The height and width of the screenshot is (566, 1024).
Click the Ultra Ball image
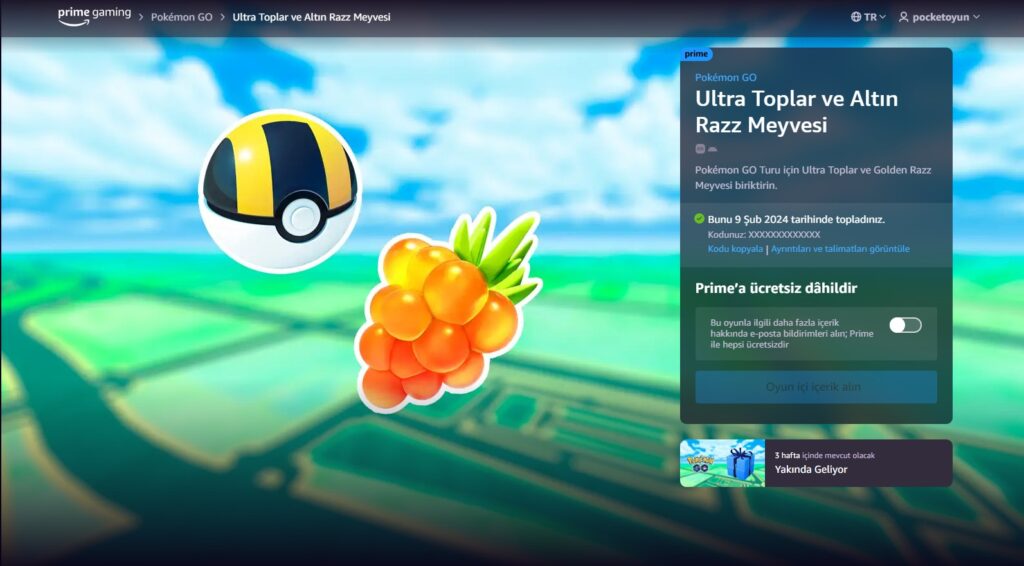coord(280,190)
